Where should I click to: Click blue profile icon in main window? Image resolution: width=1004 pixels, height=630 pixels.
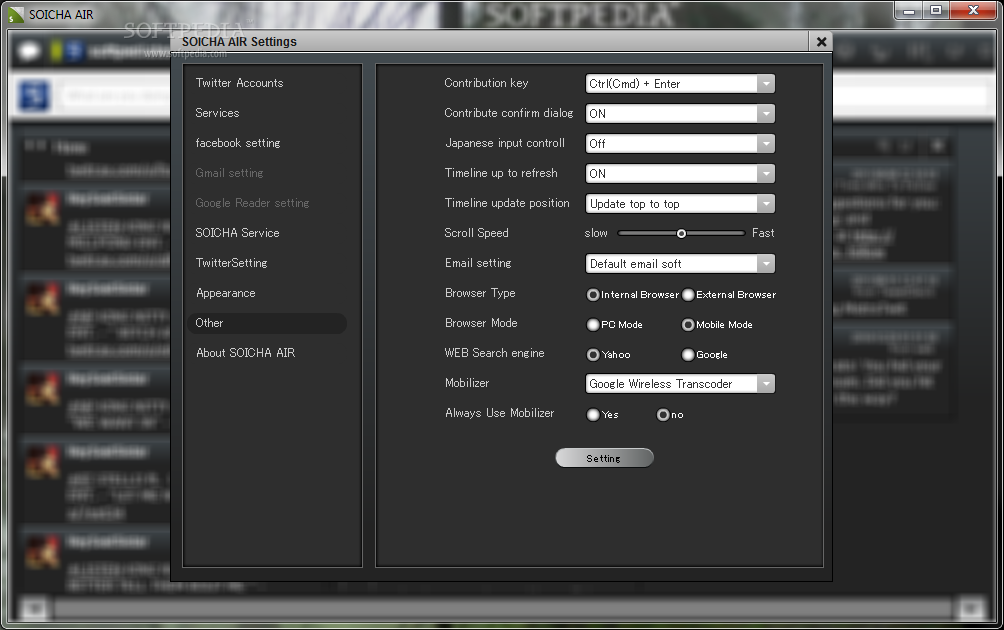pos(35,96)
